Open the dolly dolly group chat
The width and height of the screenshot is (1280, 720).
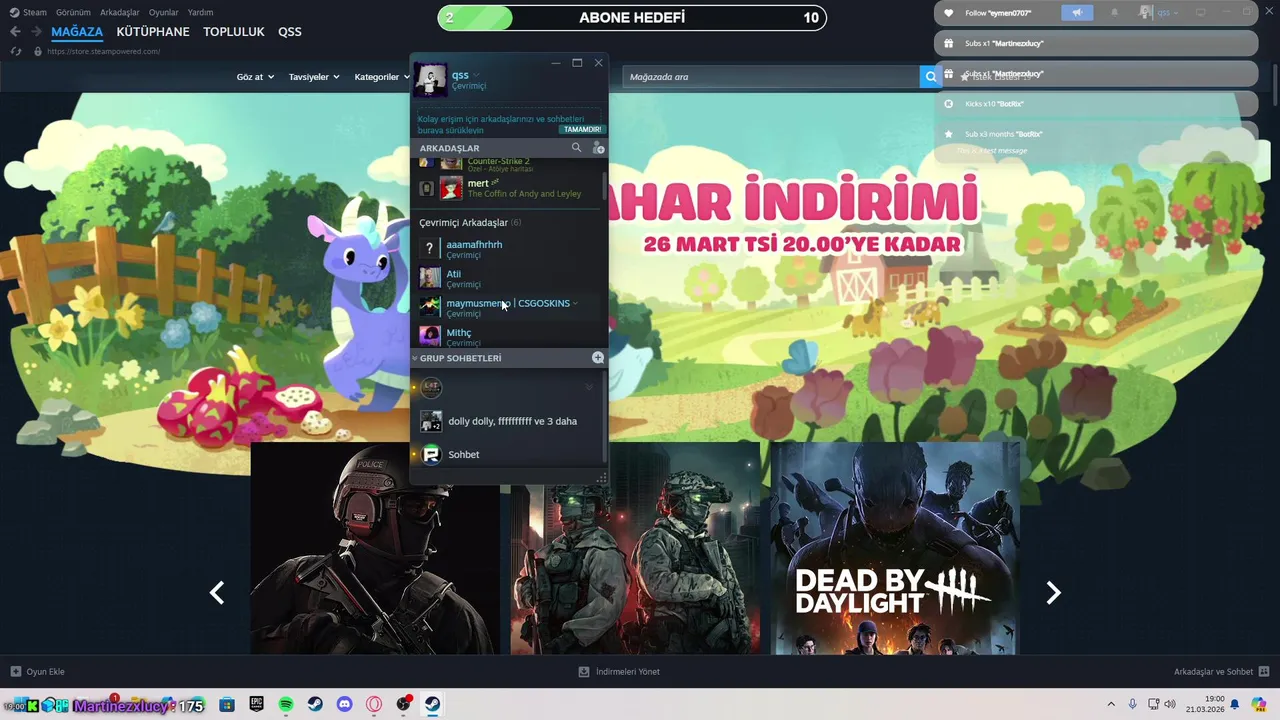(508, 421)
